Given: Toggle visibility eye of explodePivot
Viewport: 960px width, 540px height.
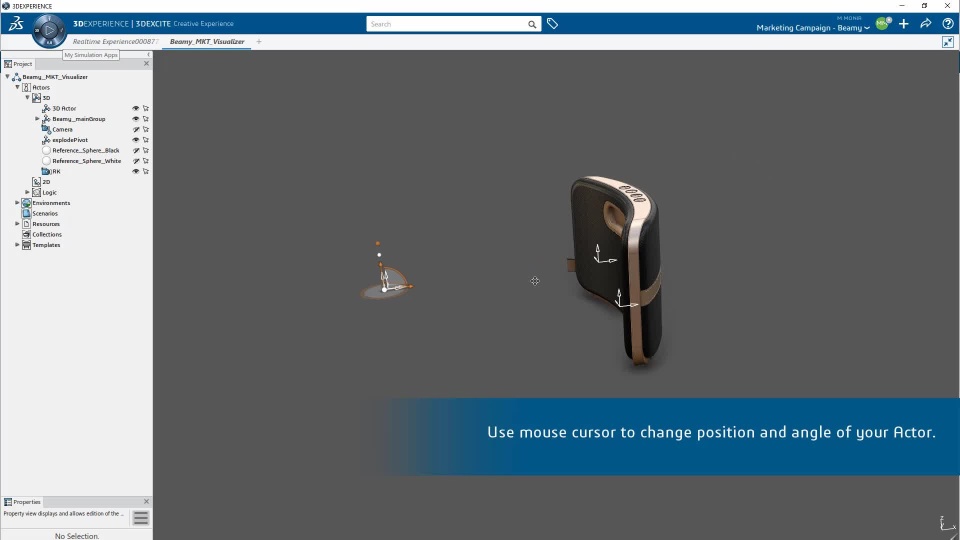Looking at the screenshot, I should (x=136, y=140).
